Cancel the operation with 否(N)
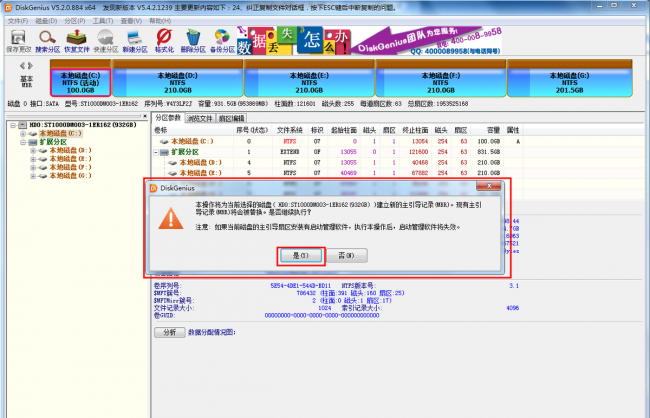Screen dimensions: 650x418 click(x=347, y=256)
